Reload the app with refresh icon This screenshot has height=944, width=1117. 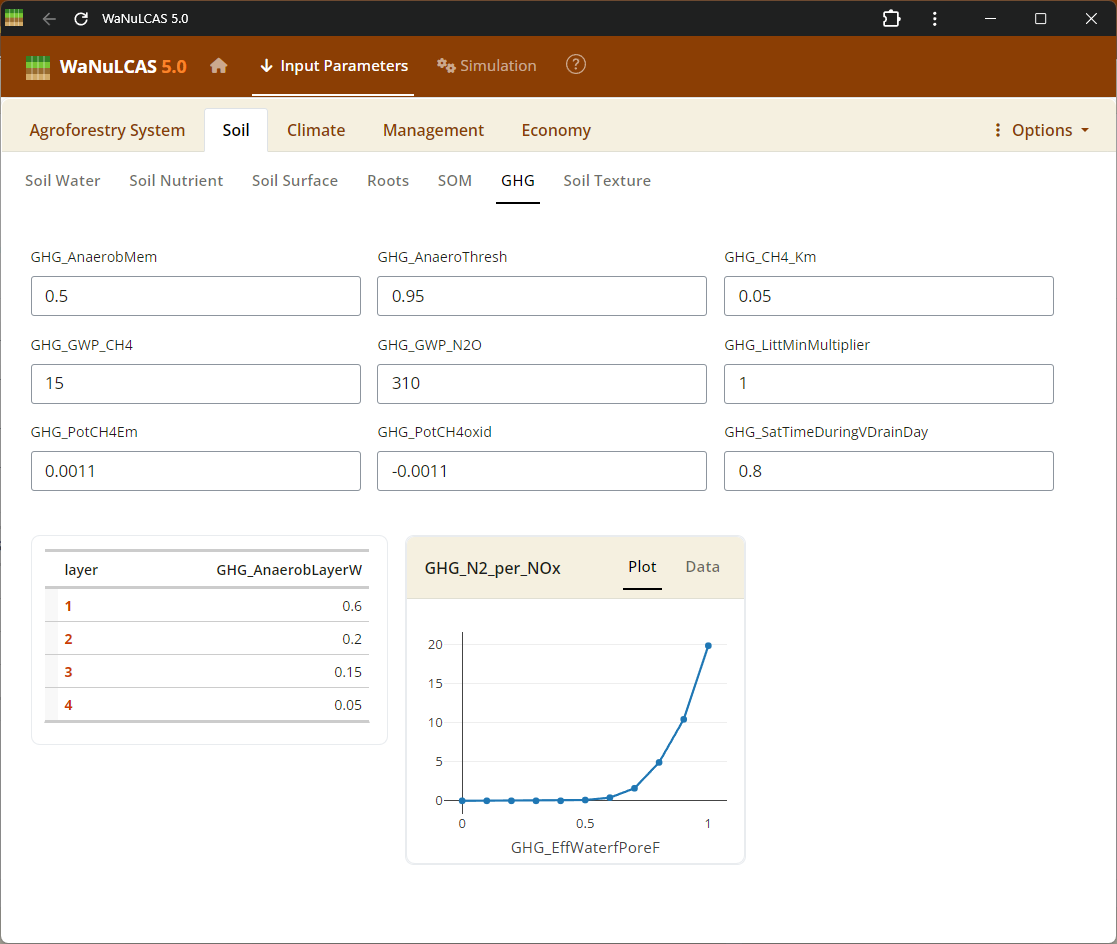pos(81,19)
